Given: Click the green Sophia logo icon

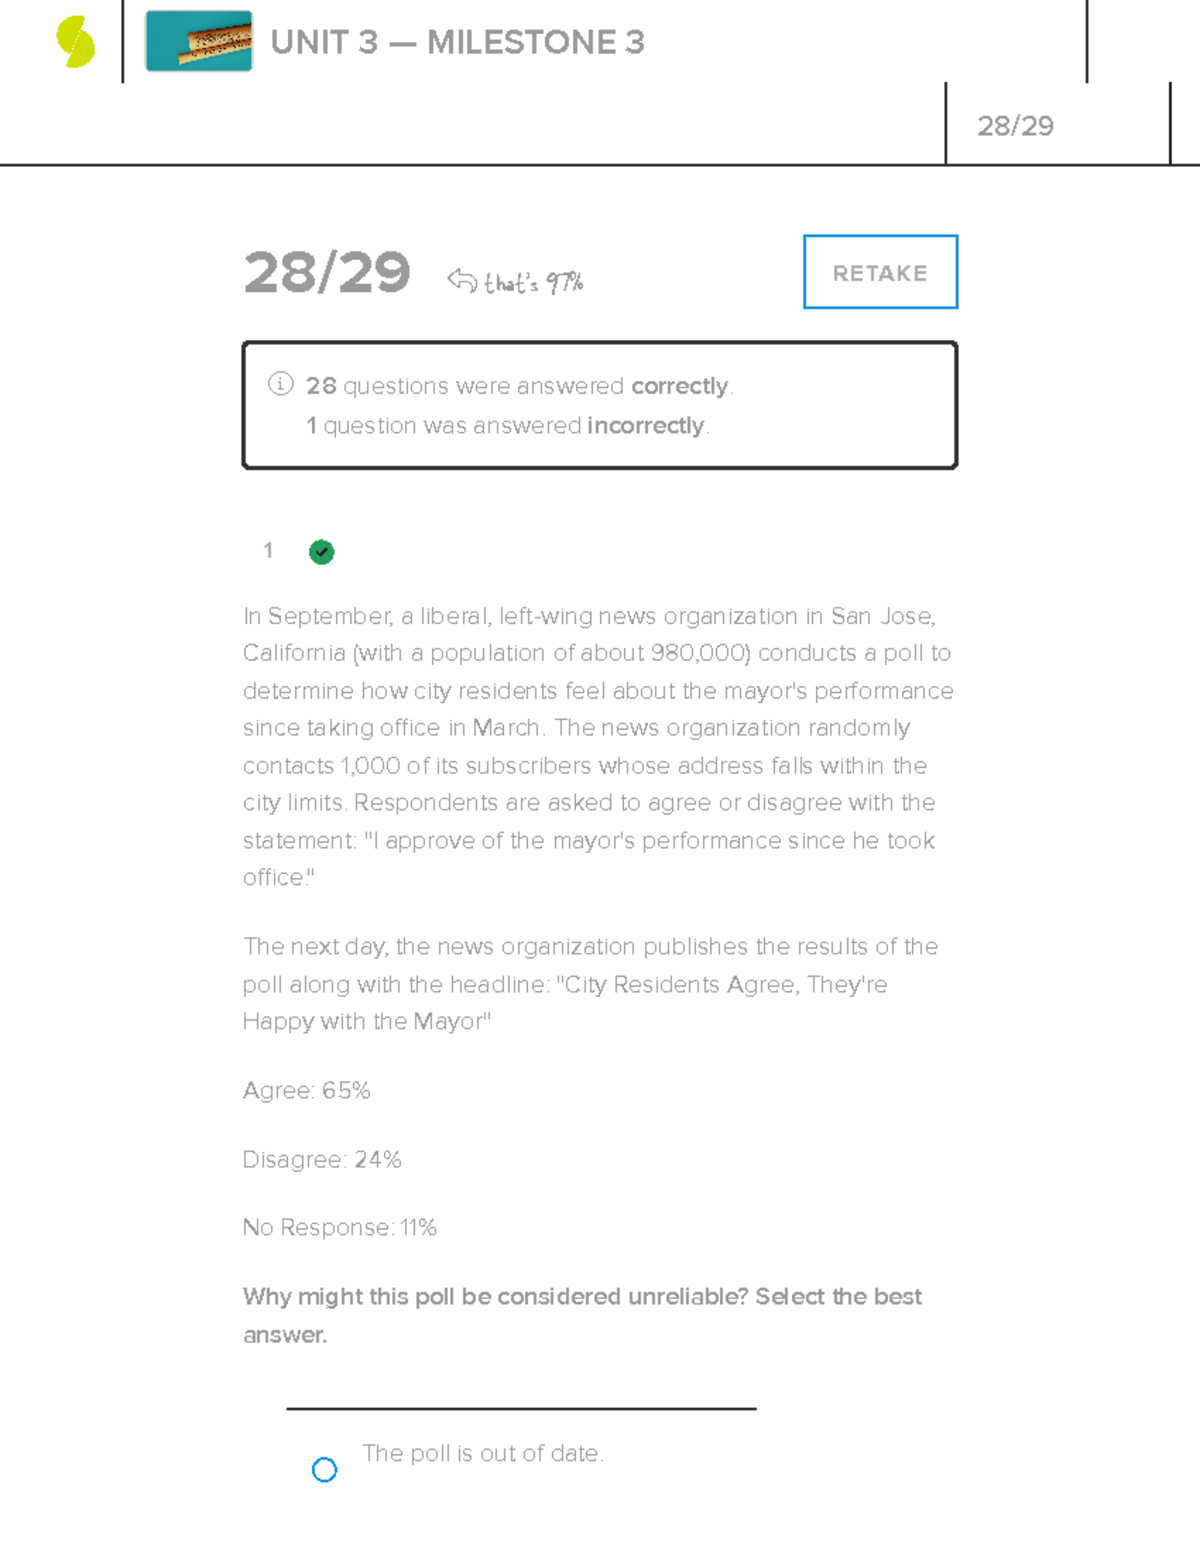Looking at the screenshot, I should coord(75,42).
